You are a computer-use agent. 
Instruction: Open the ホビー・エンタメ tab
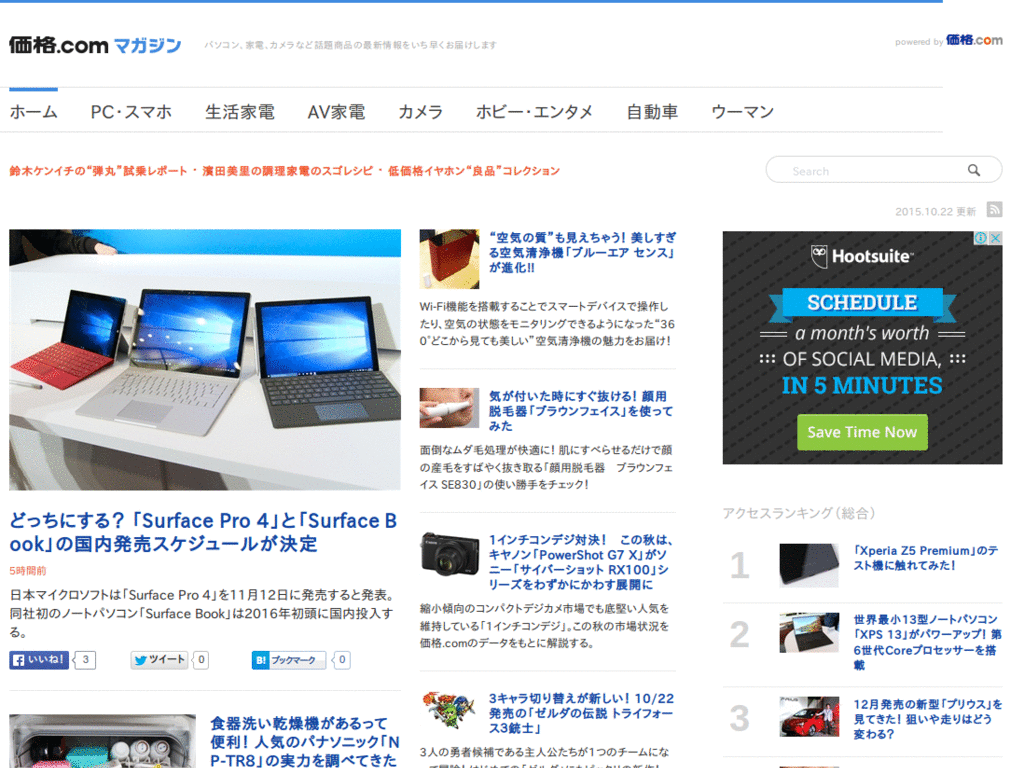tap(534, 112)
